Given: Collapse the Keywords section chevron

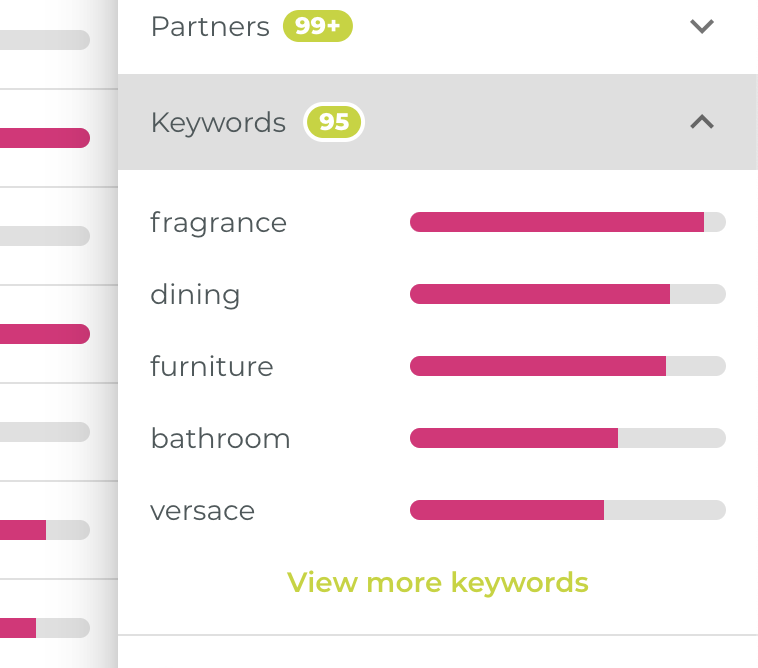Looking at the screenshot, I should pyautogui.click(x=702, y=122).
